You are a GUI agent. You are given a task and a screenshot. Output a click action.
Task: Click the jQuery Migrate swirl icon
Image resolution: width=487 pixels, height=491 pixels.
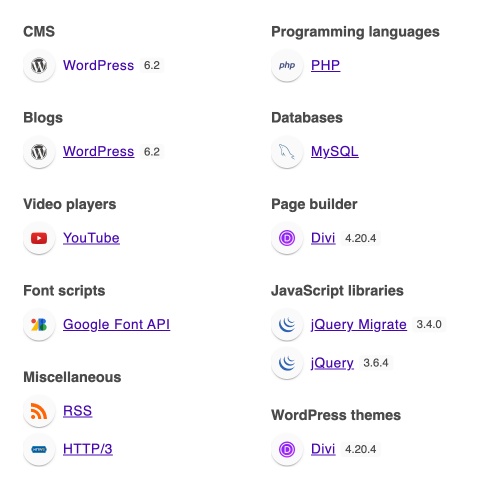[x=287, y=325]
